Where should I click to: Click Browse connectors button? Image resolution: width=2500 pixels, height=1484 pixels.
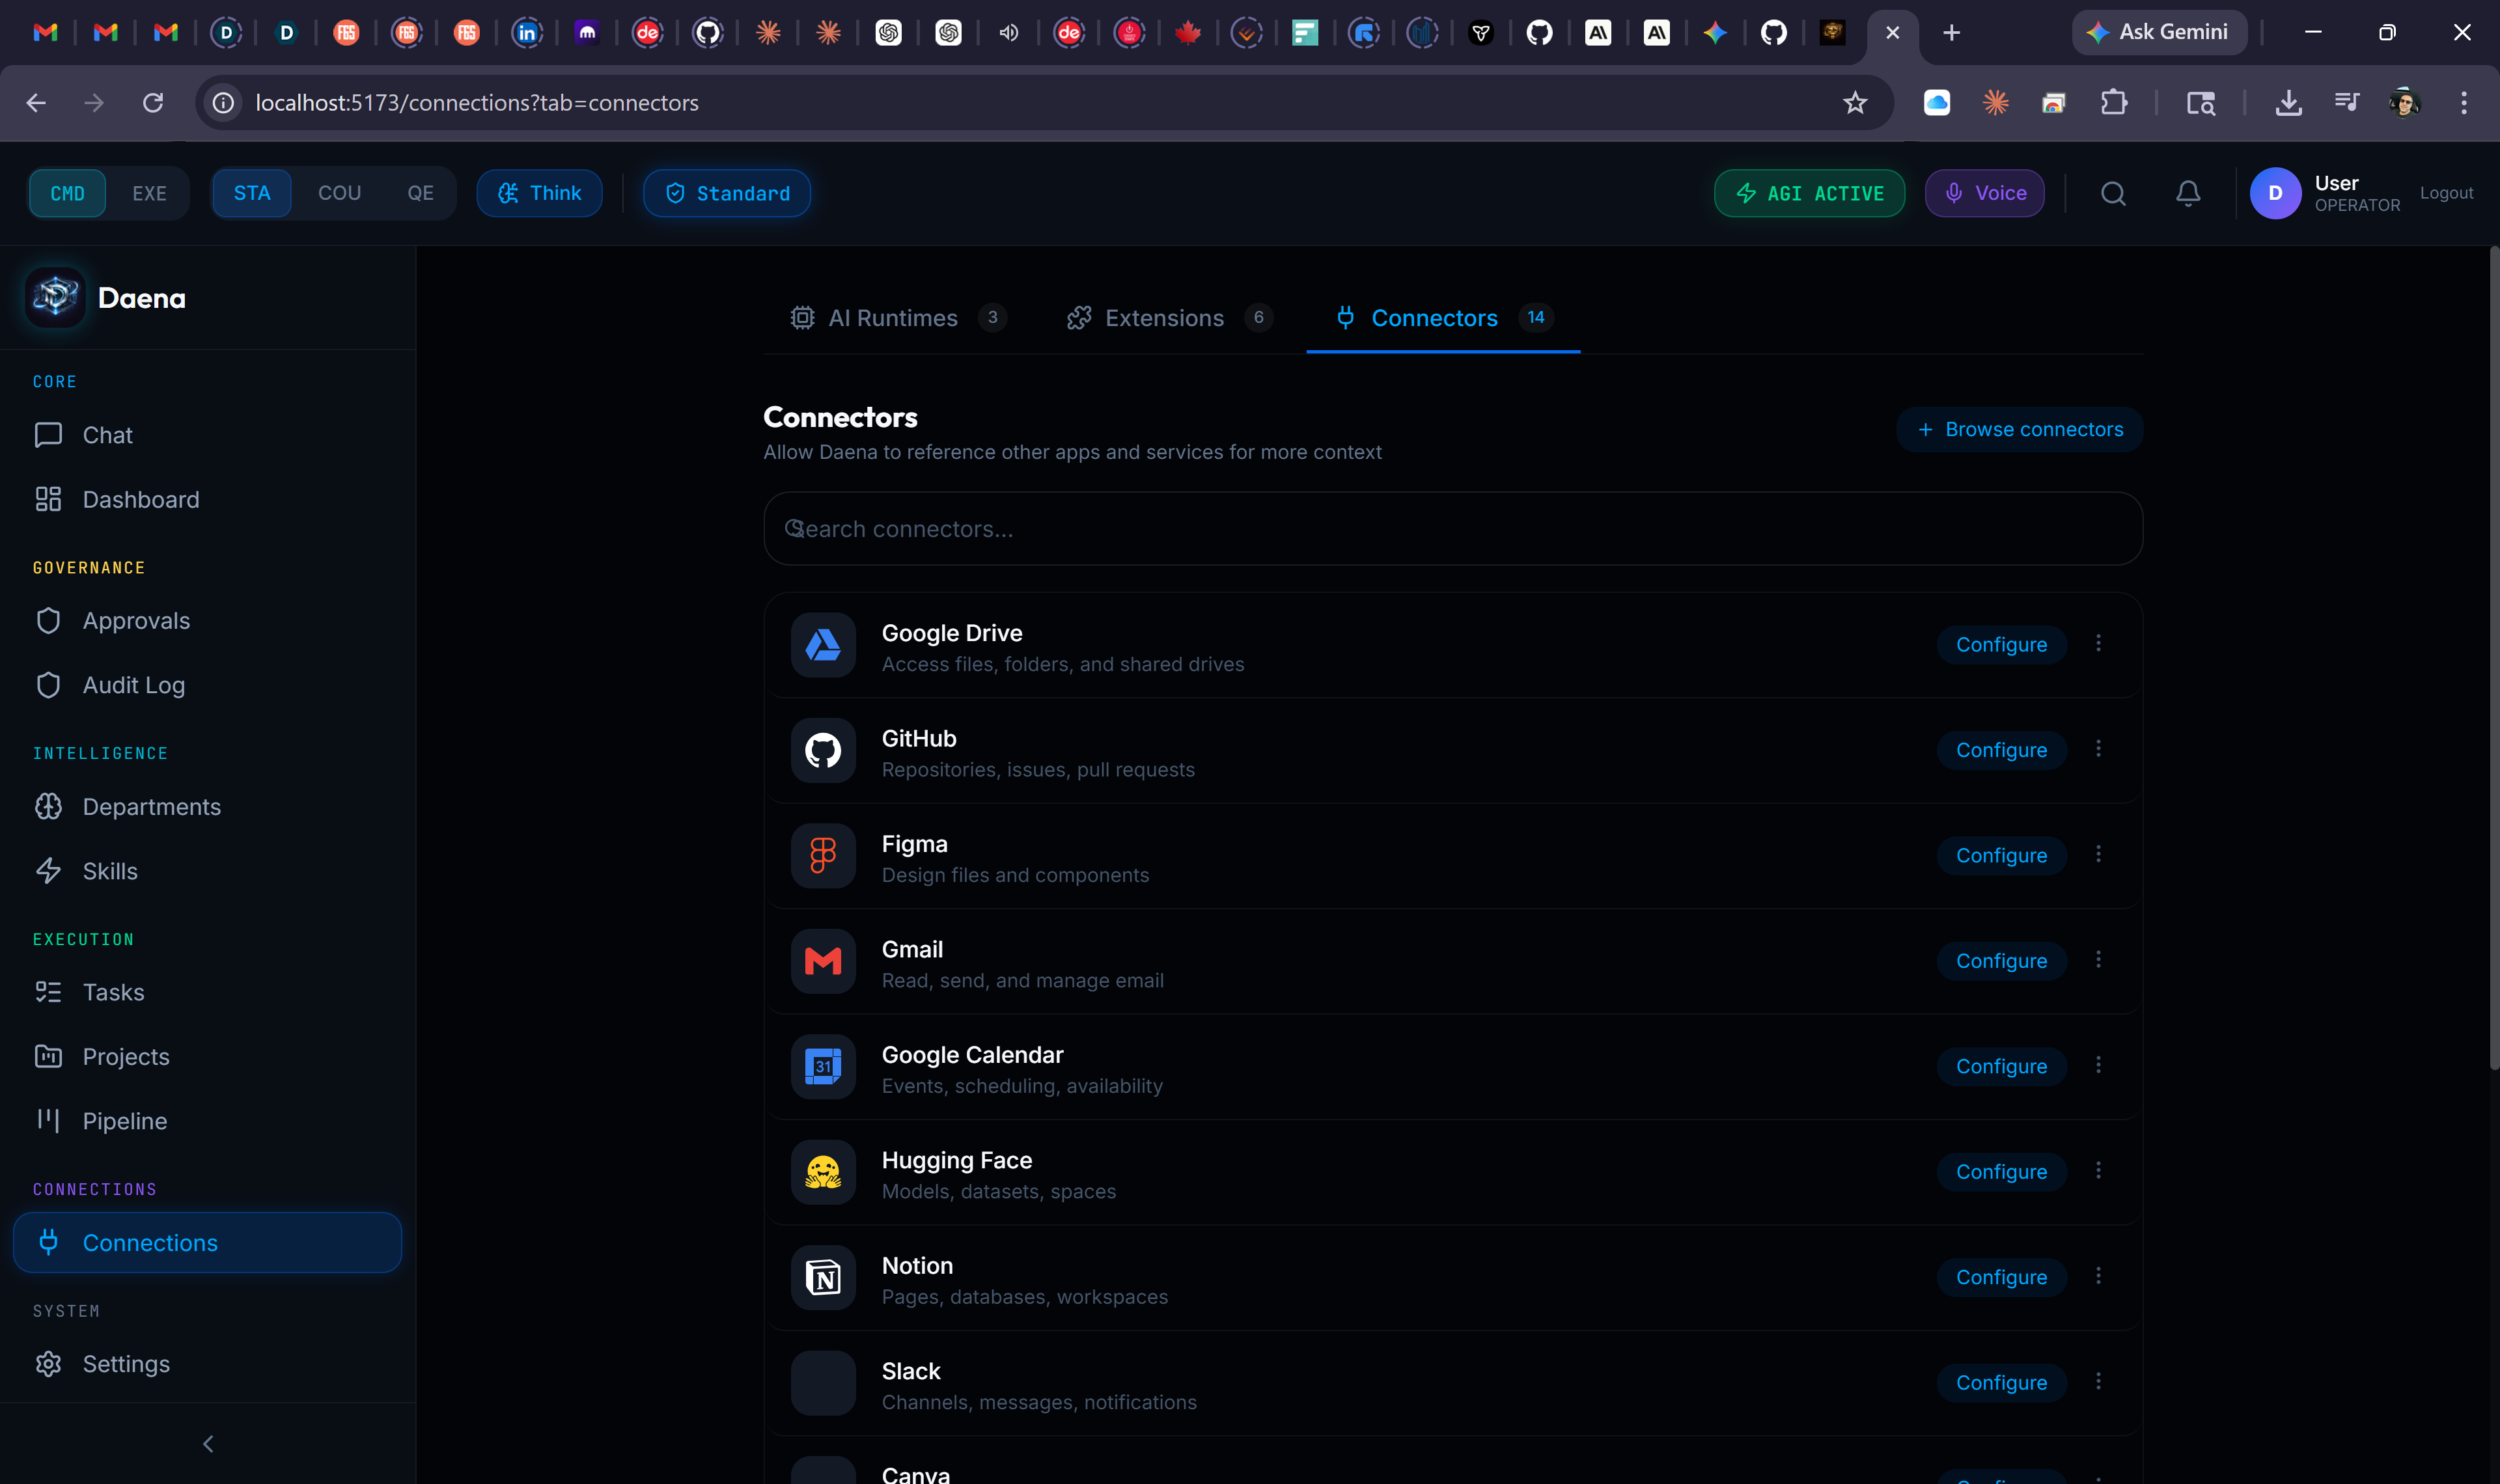(x=2019, y=429)
